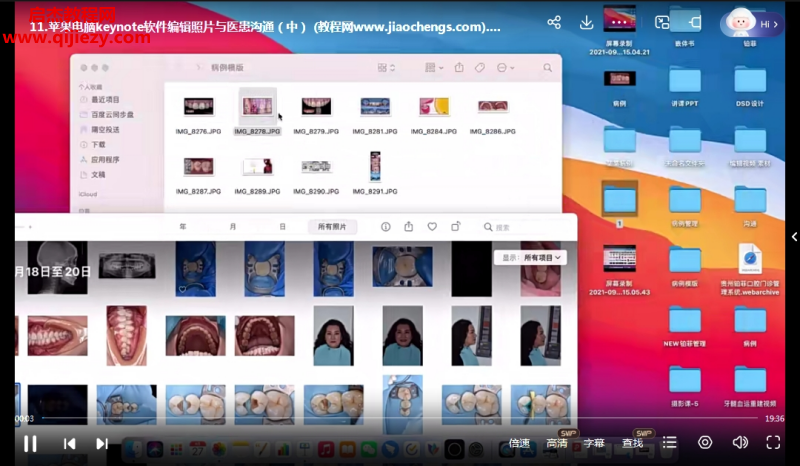Select 隔空投送 in Finder sidebar
800x466 pixels.
[x=105, y=130]
